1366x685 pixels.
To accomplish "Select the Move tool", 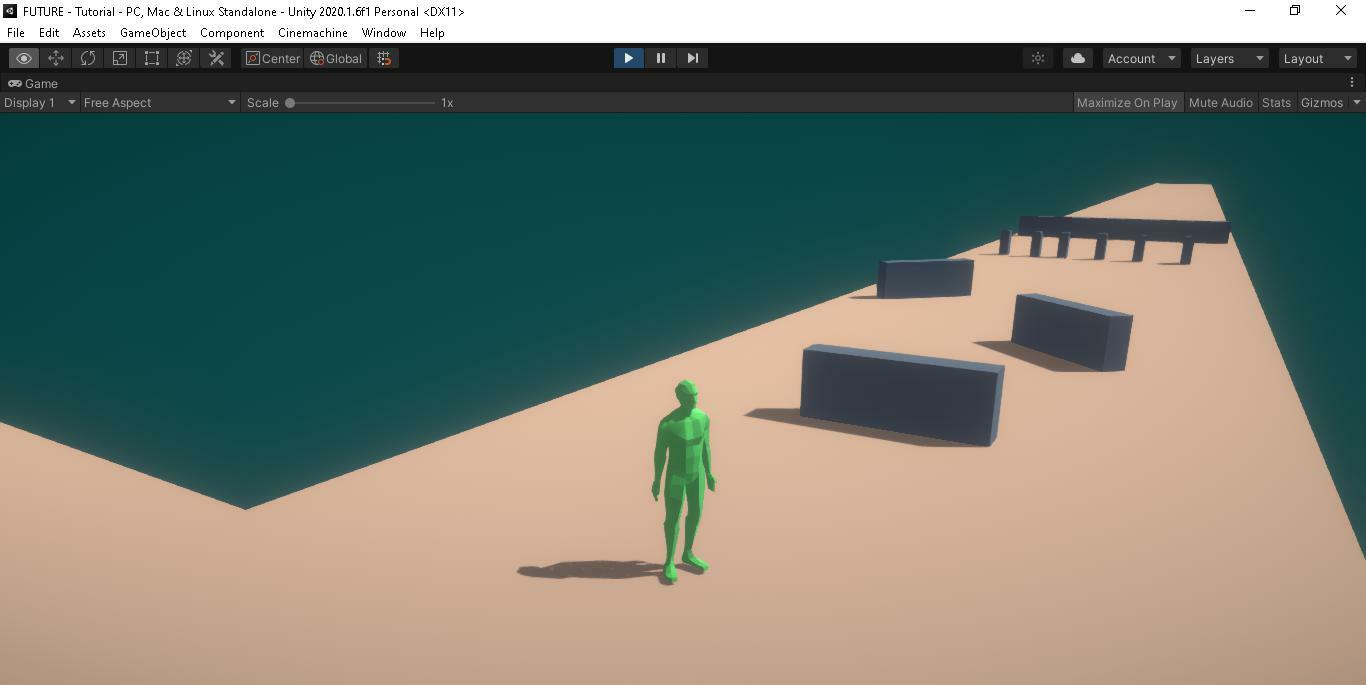I will pos(56,58).
